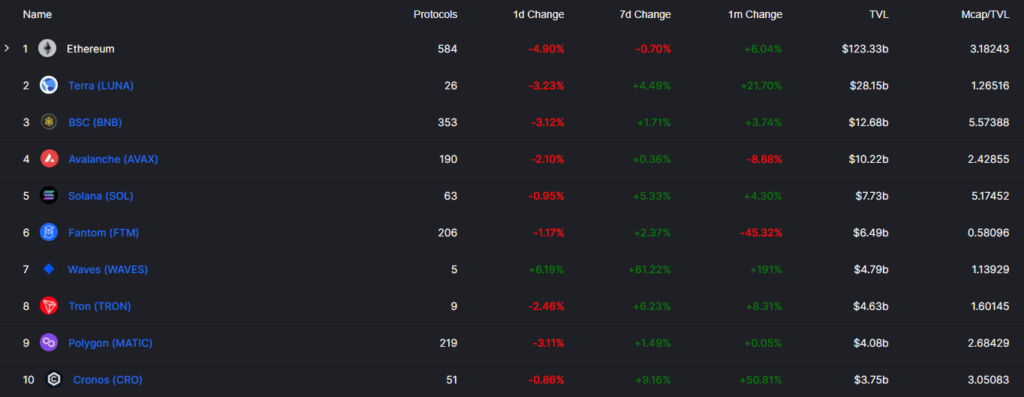This screenshot has height=397, width=1024.
Task: Click the purple Polygon logo icon
Action: pos(49,342)
